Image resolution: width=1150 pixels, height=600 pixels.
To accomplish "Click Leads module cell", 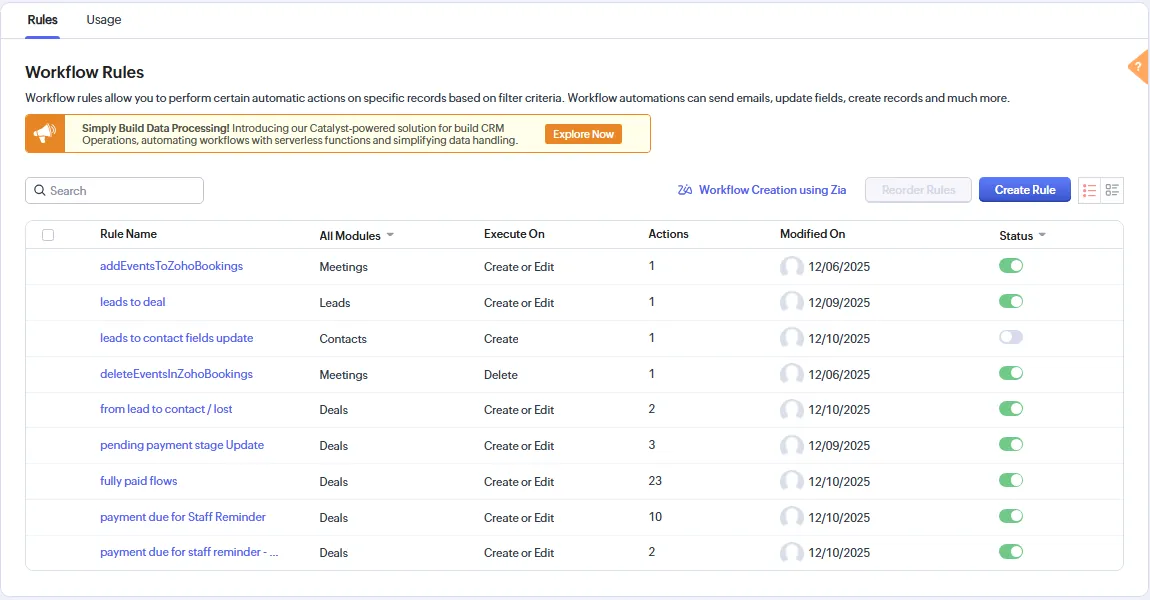I will [x=334, y=303].
